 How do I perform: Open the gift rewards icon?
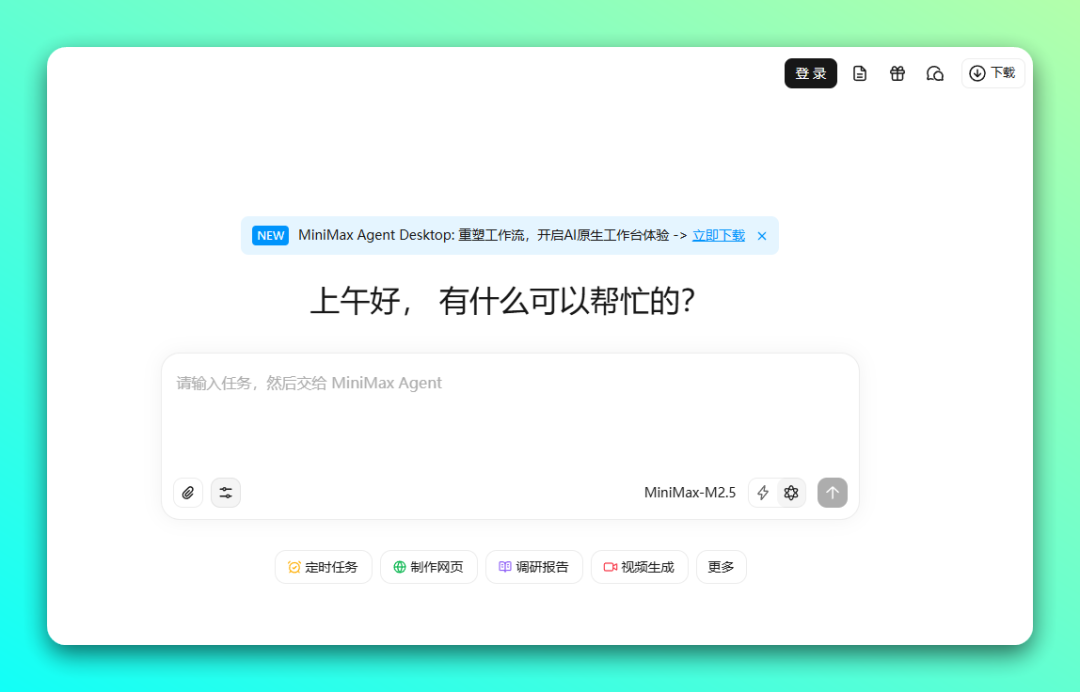[x=897, y=73]
